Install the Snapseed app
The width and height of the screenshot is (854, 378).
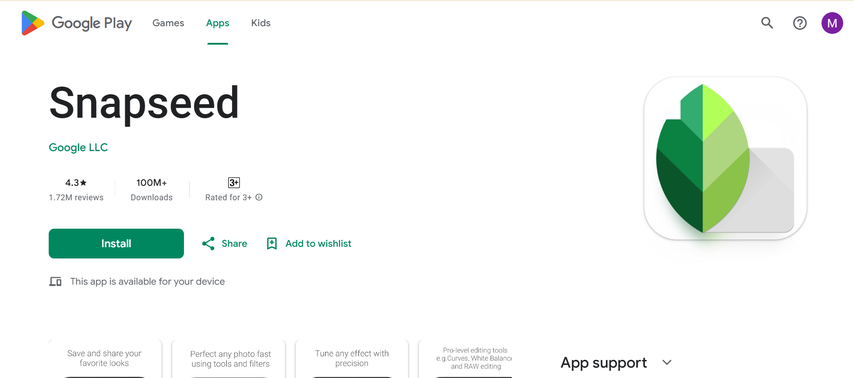click(x=116, y=243)
